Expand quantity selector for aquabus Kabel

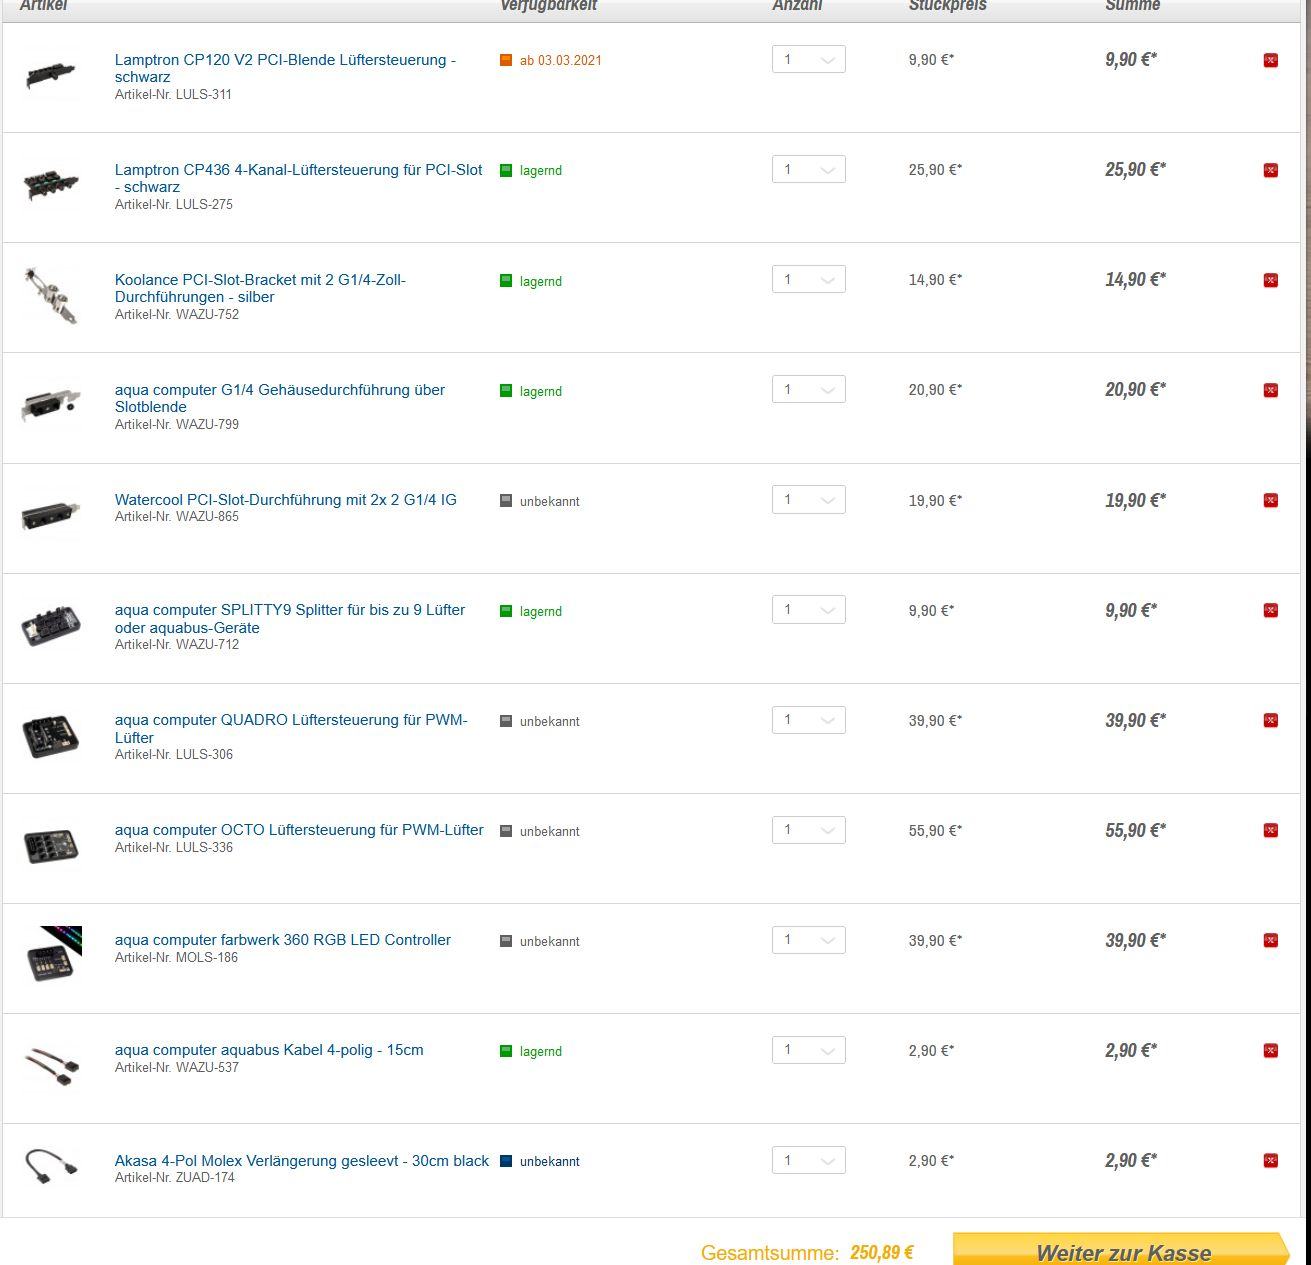click(x=809, y=1049)
